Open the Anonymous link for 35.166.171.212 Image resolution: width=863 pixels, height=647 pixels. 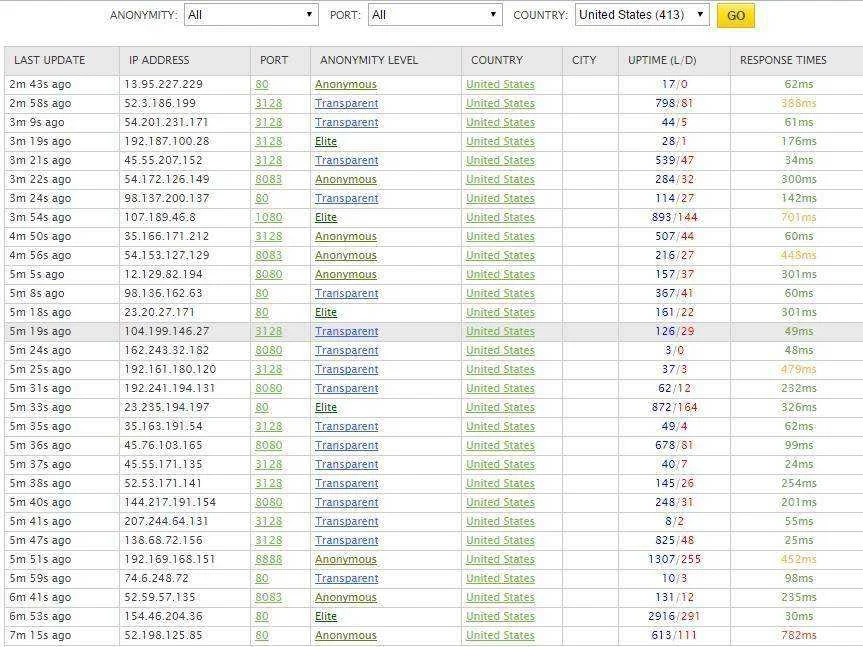[x=346, y=236]
